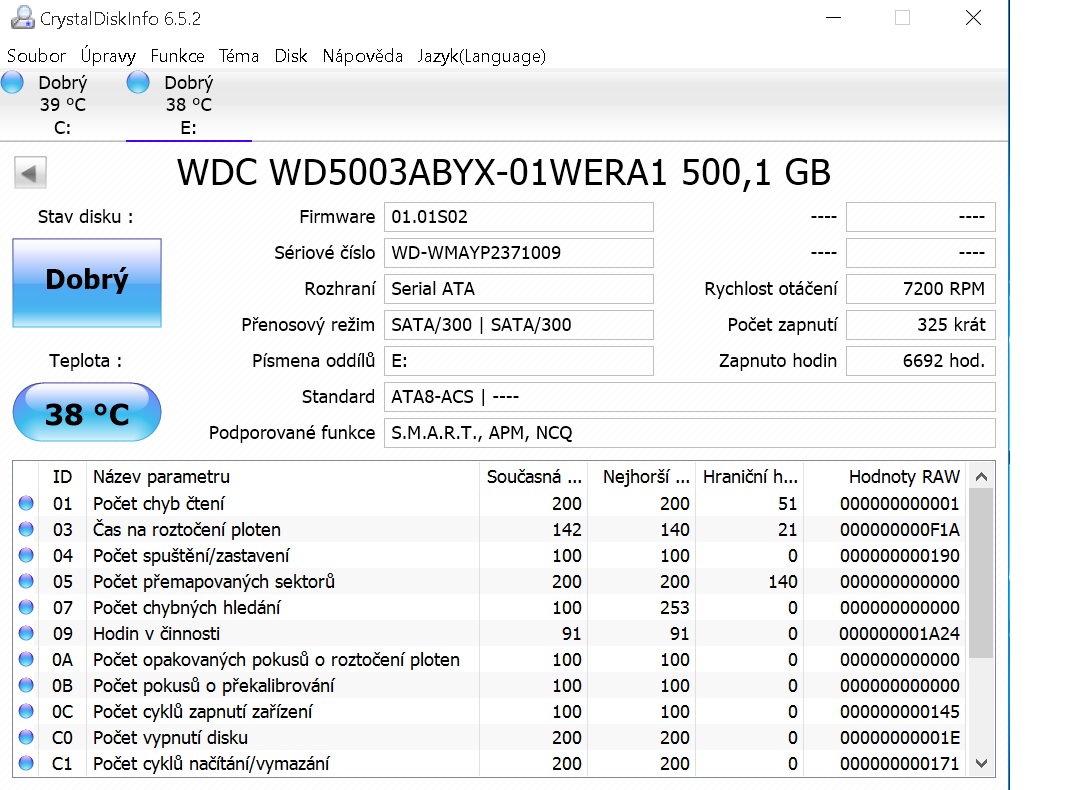Select Počet opakovaných pokusů o roztočení ploten
The image size is (1065, 790).
point(490,660)
